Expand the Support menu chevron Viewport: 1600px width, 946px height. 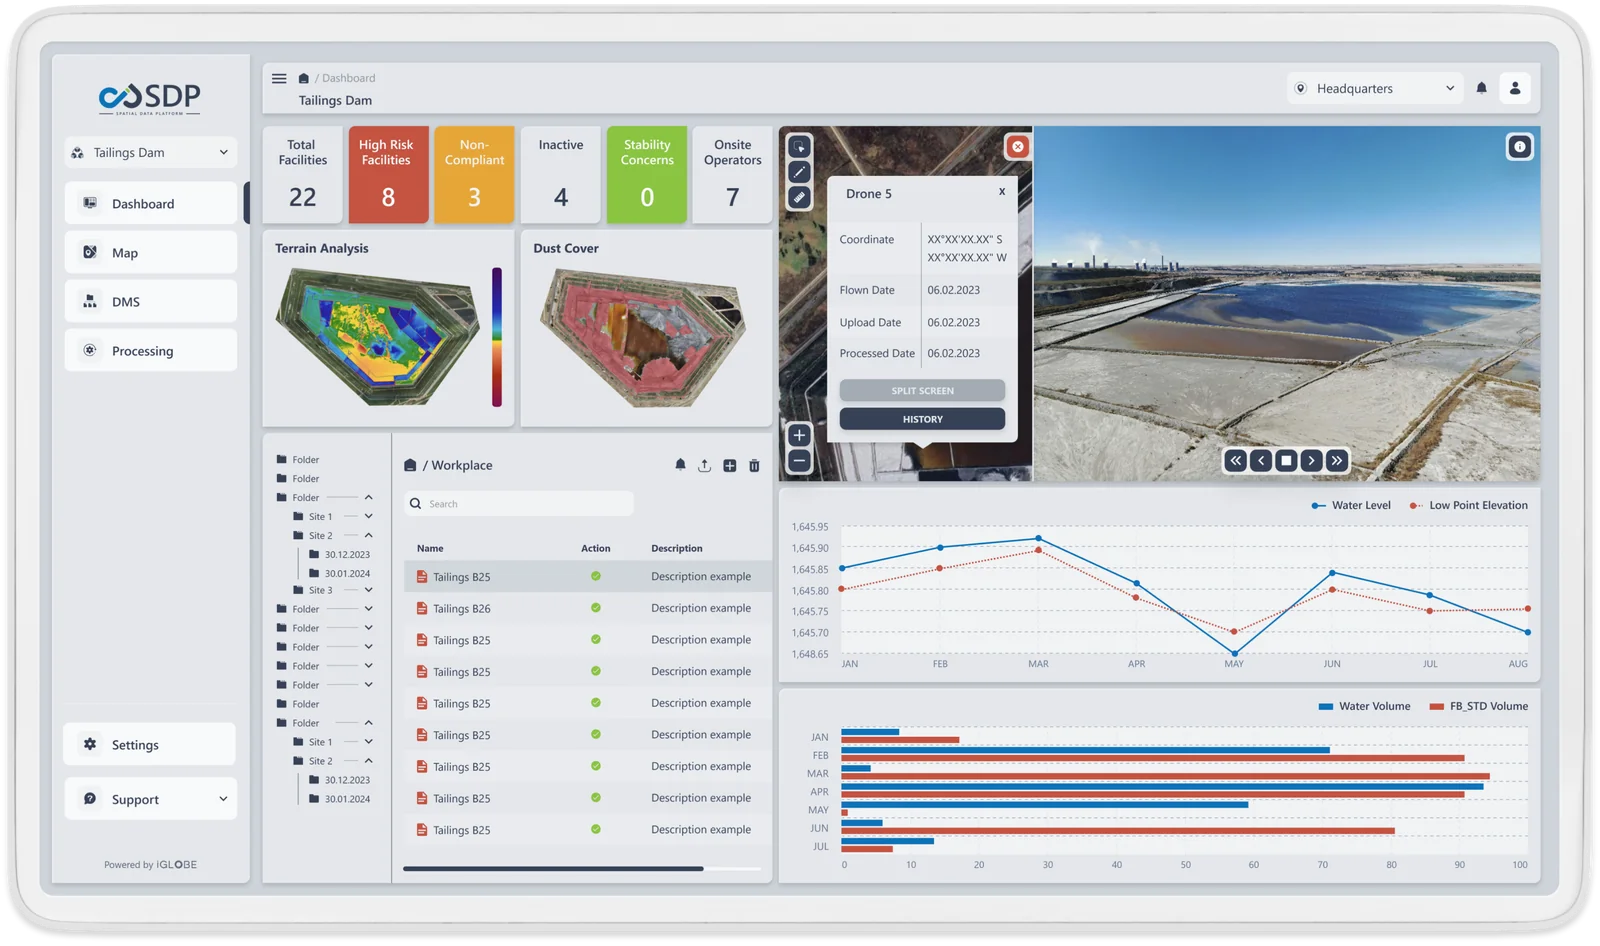point(223,799)
